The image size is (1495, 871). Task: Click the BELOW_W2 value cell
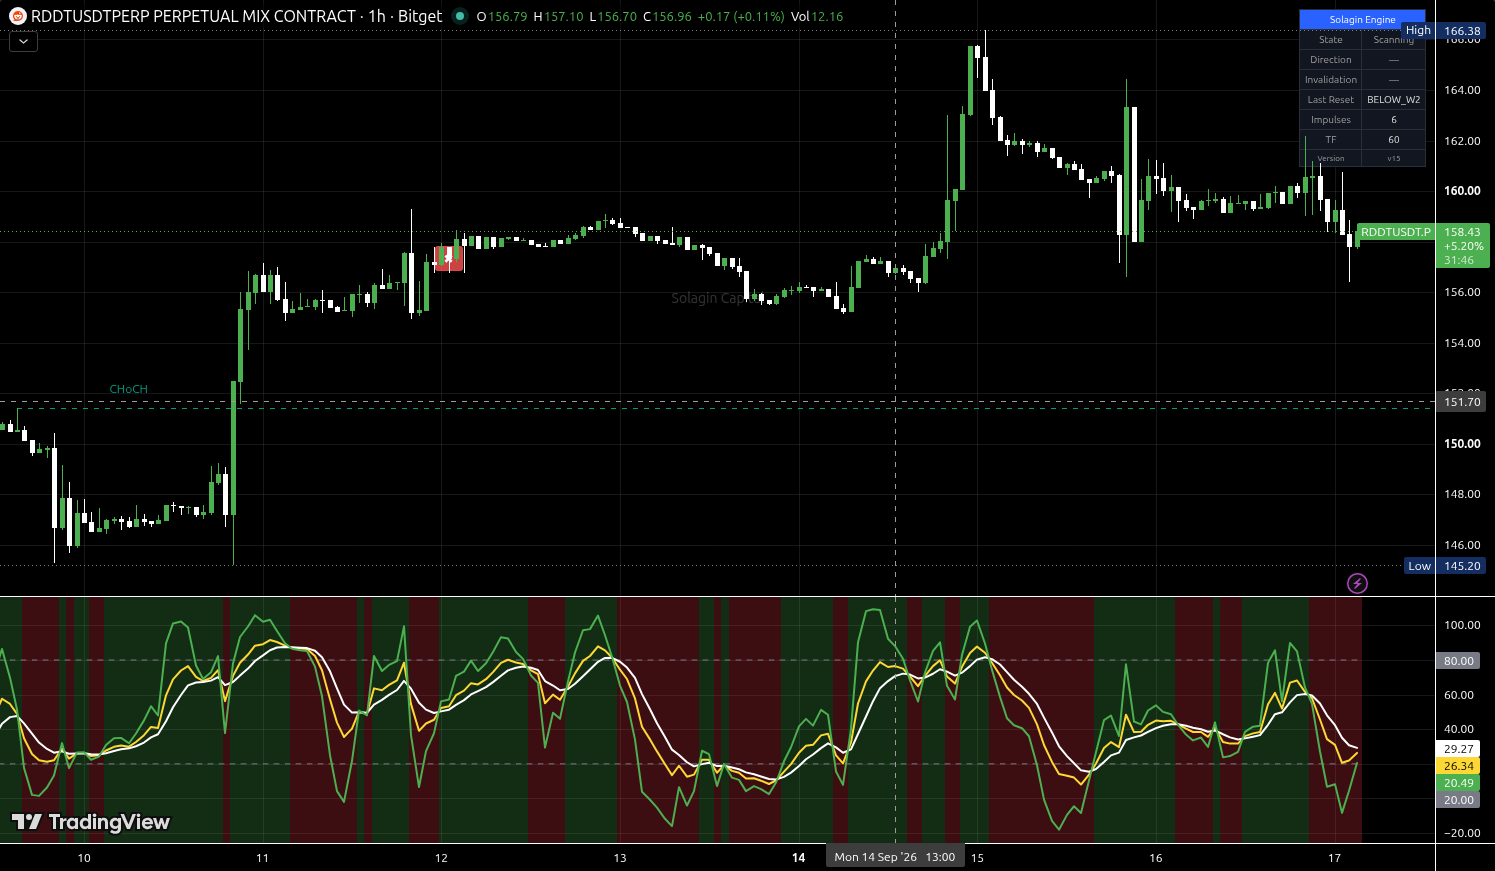(x=1393, y=100)
